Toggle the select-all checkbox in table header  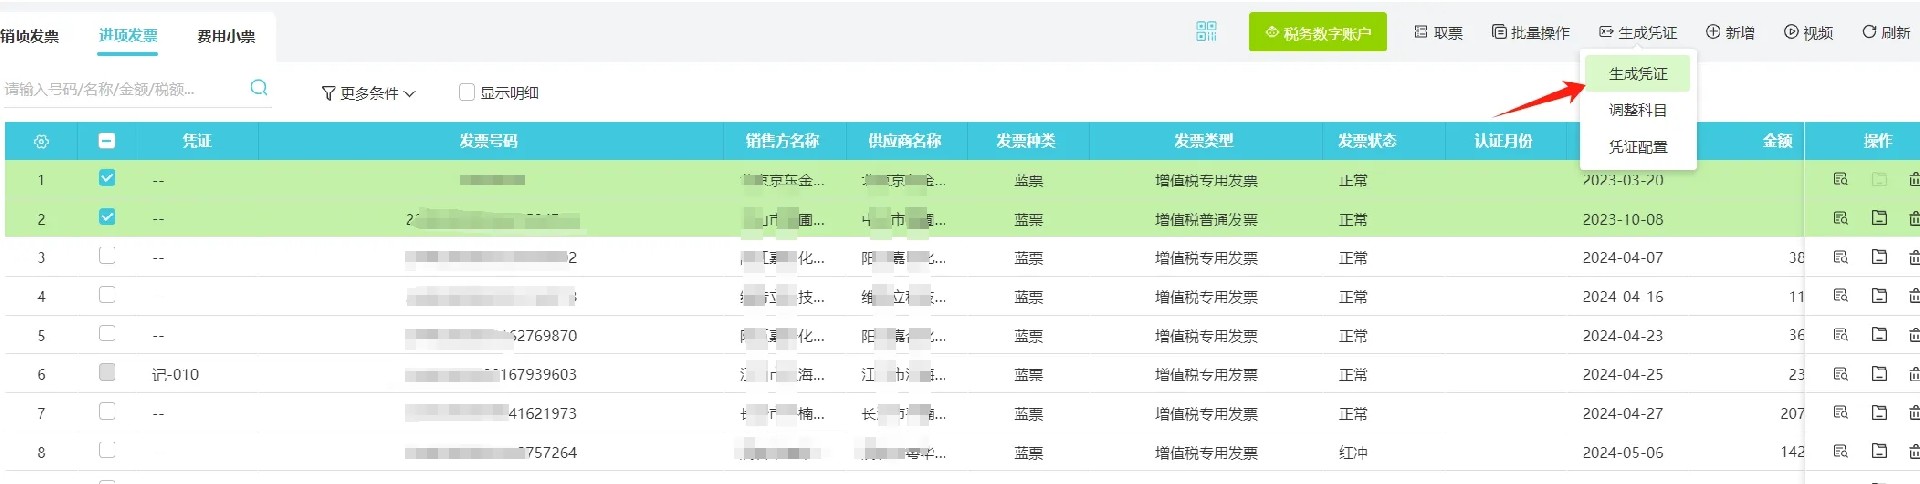tap(107, 141)
